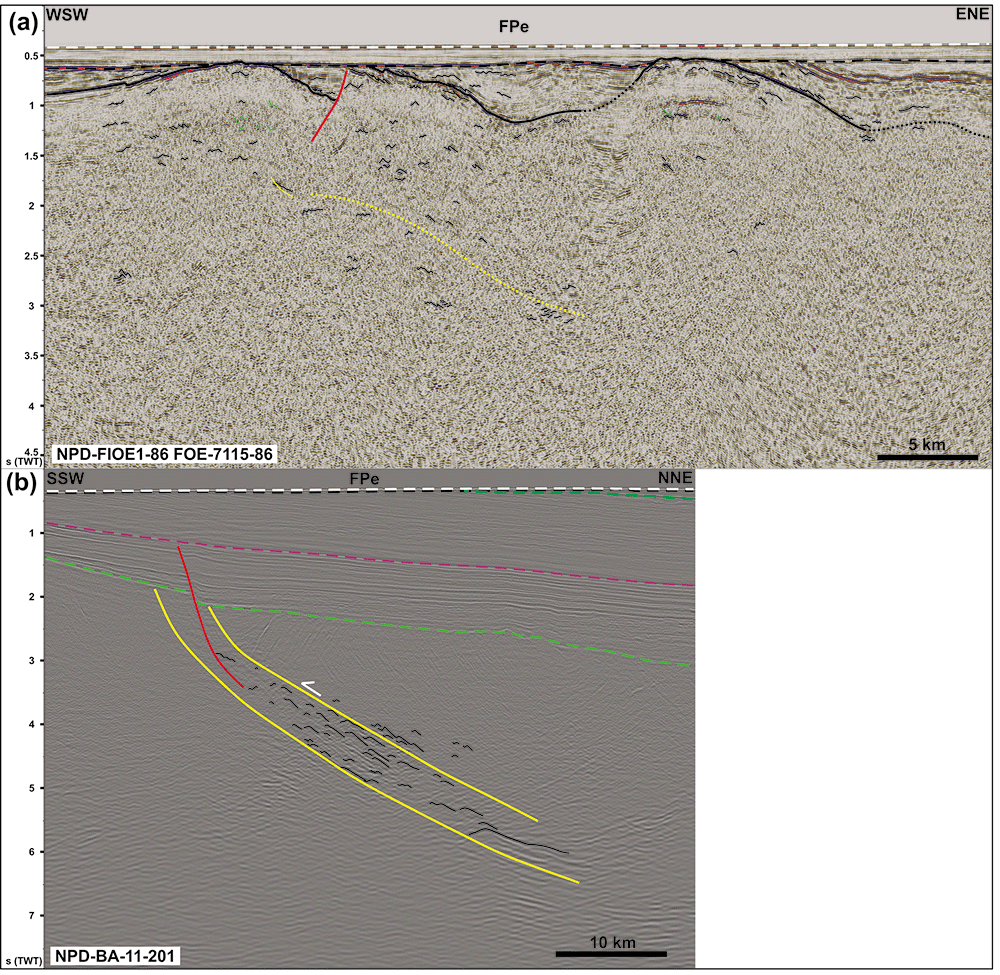Click the panel label (b)
1000x975 pixels.
(22, 485)
